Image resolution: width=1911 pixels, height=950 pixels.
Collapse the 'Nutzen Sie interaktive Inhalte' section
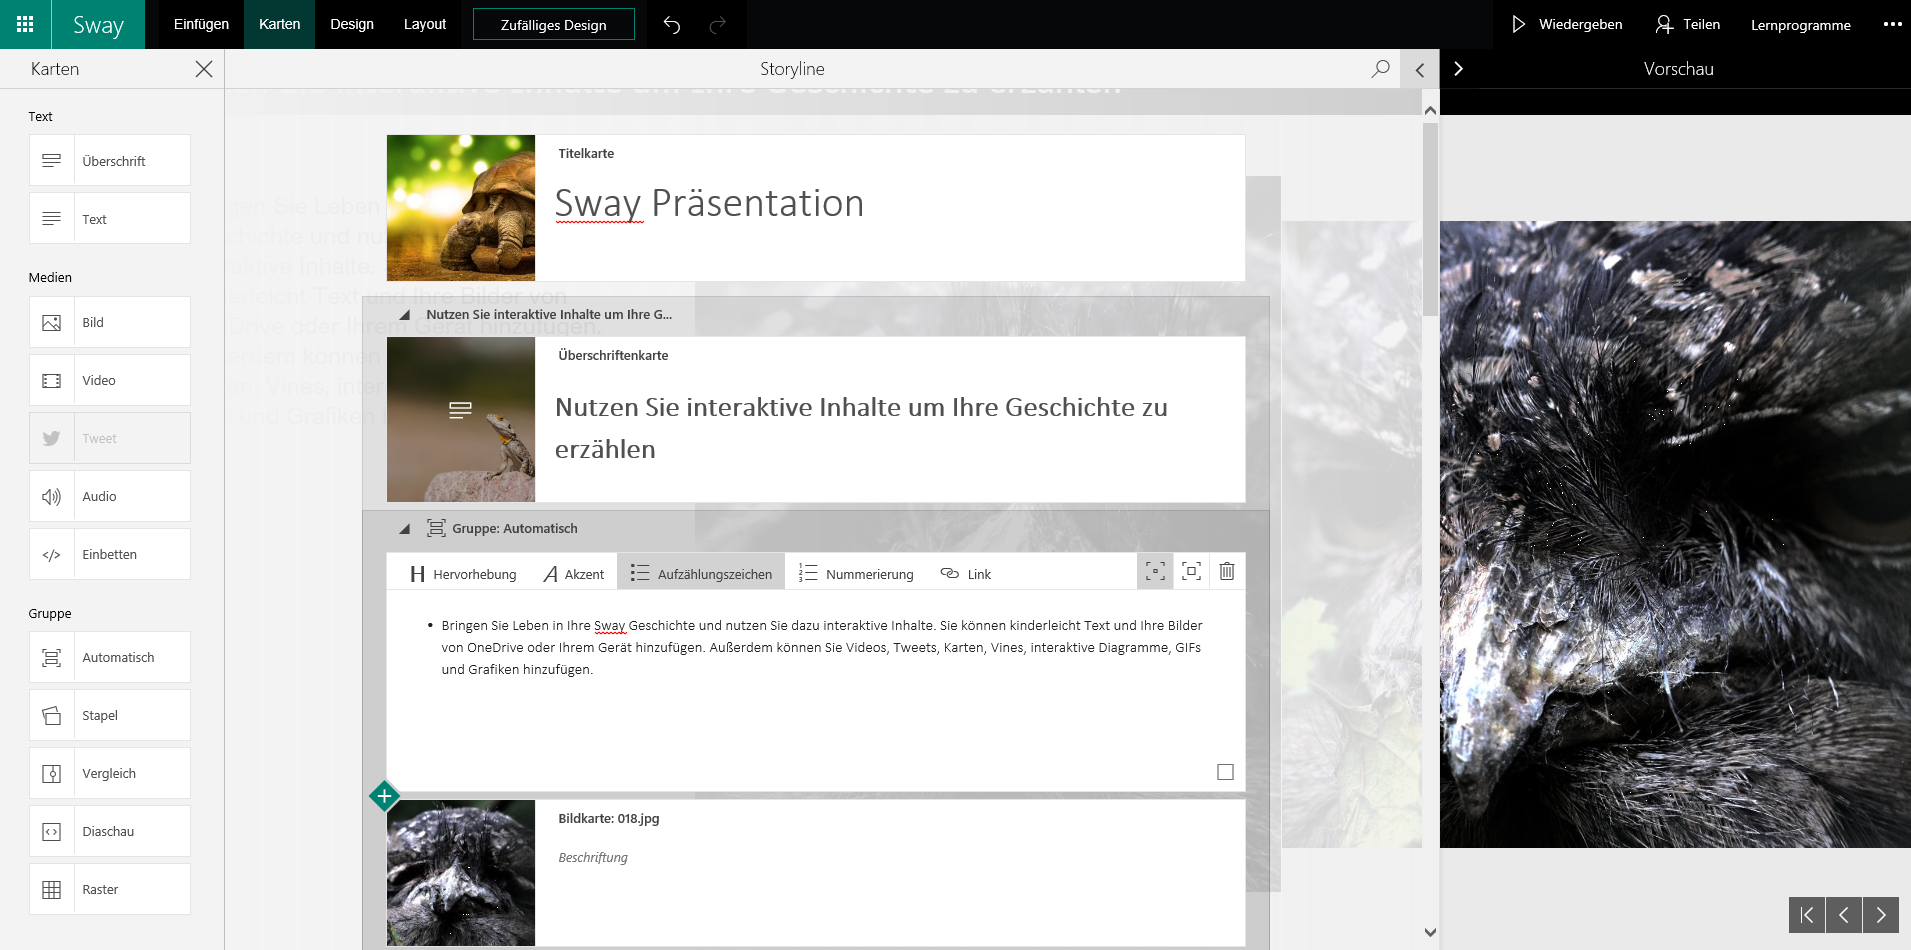pos(404,314)
